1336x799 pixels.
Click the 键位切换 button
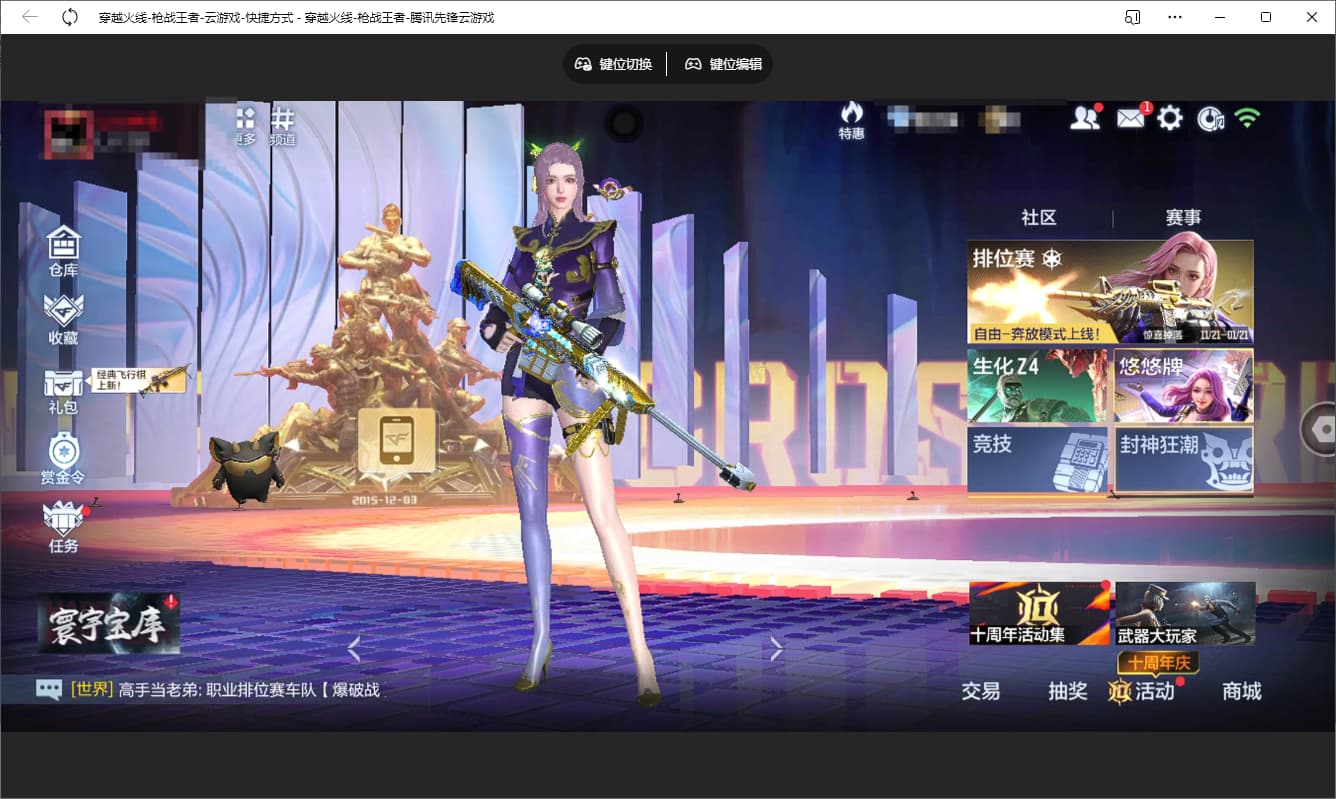(x=614, y=64)
